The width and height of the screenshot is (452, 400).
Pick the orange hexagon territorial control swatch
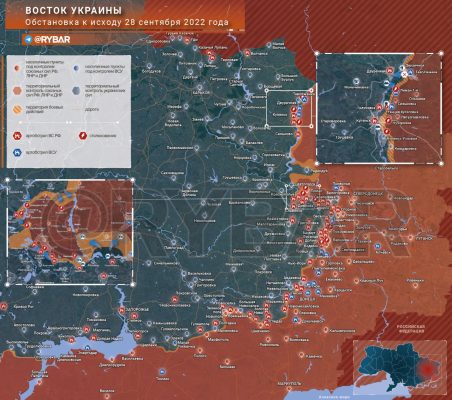click(x=17, y=91)
